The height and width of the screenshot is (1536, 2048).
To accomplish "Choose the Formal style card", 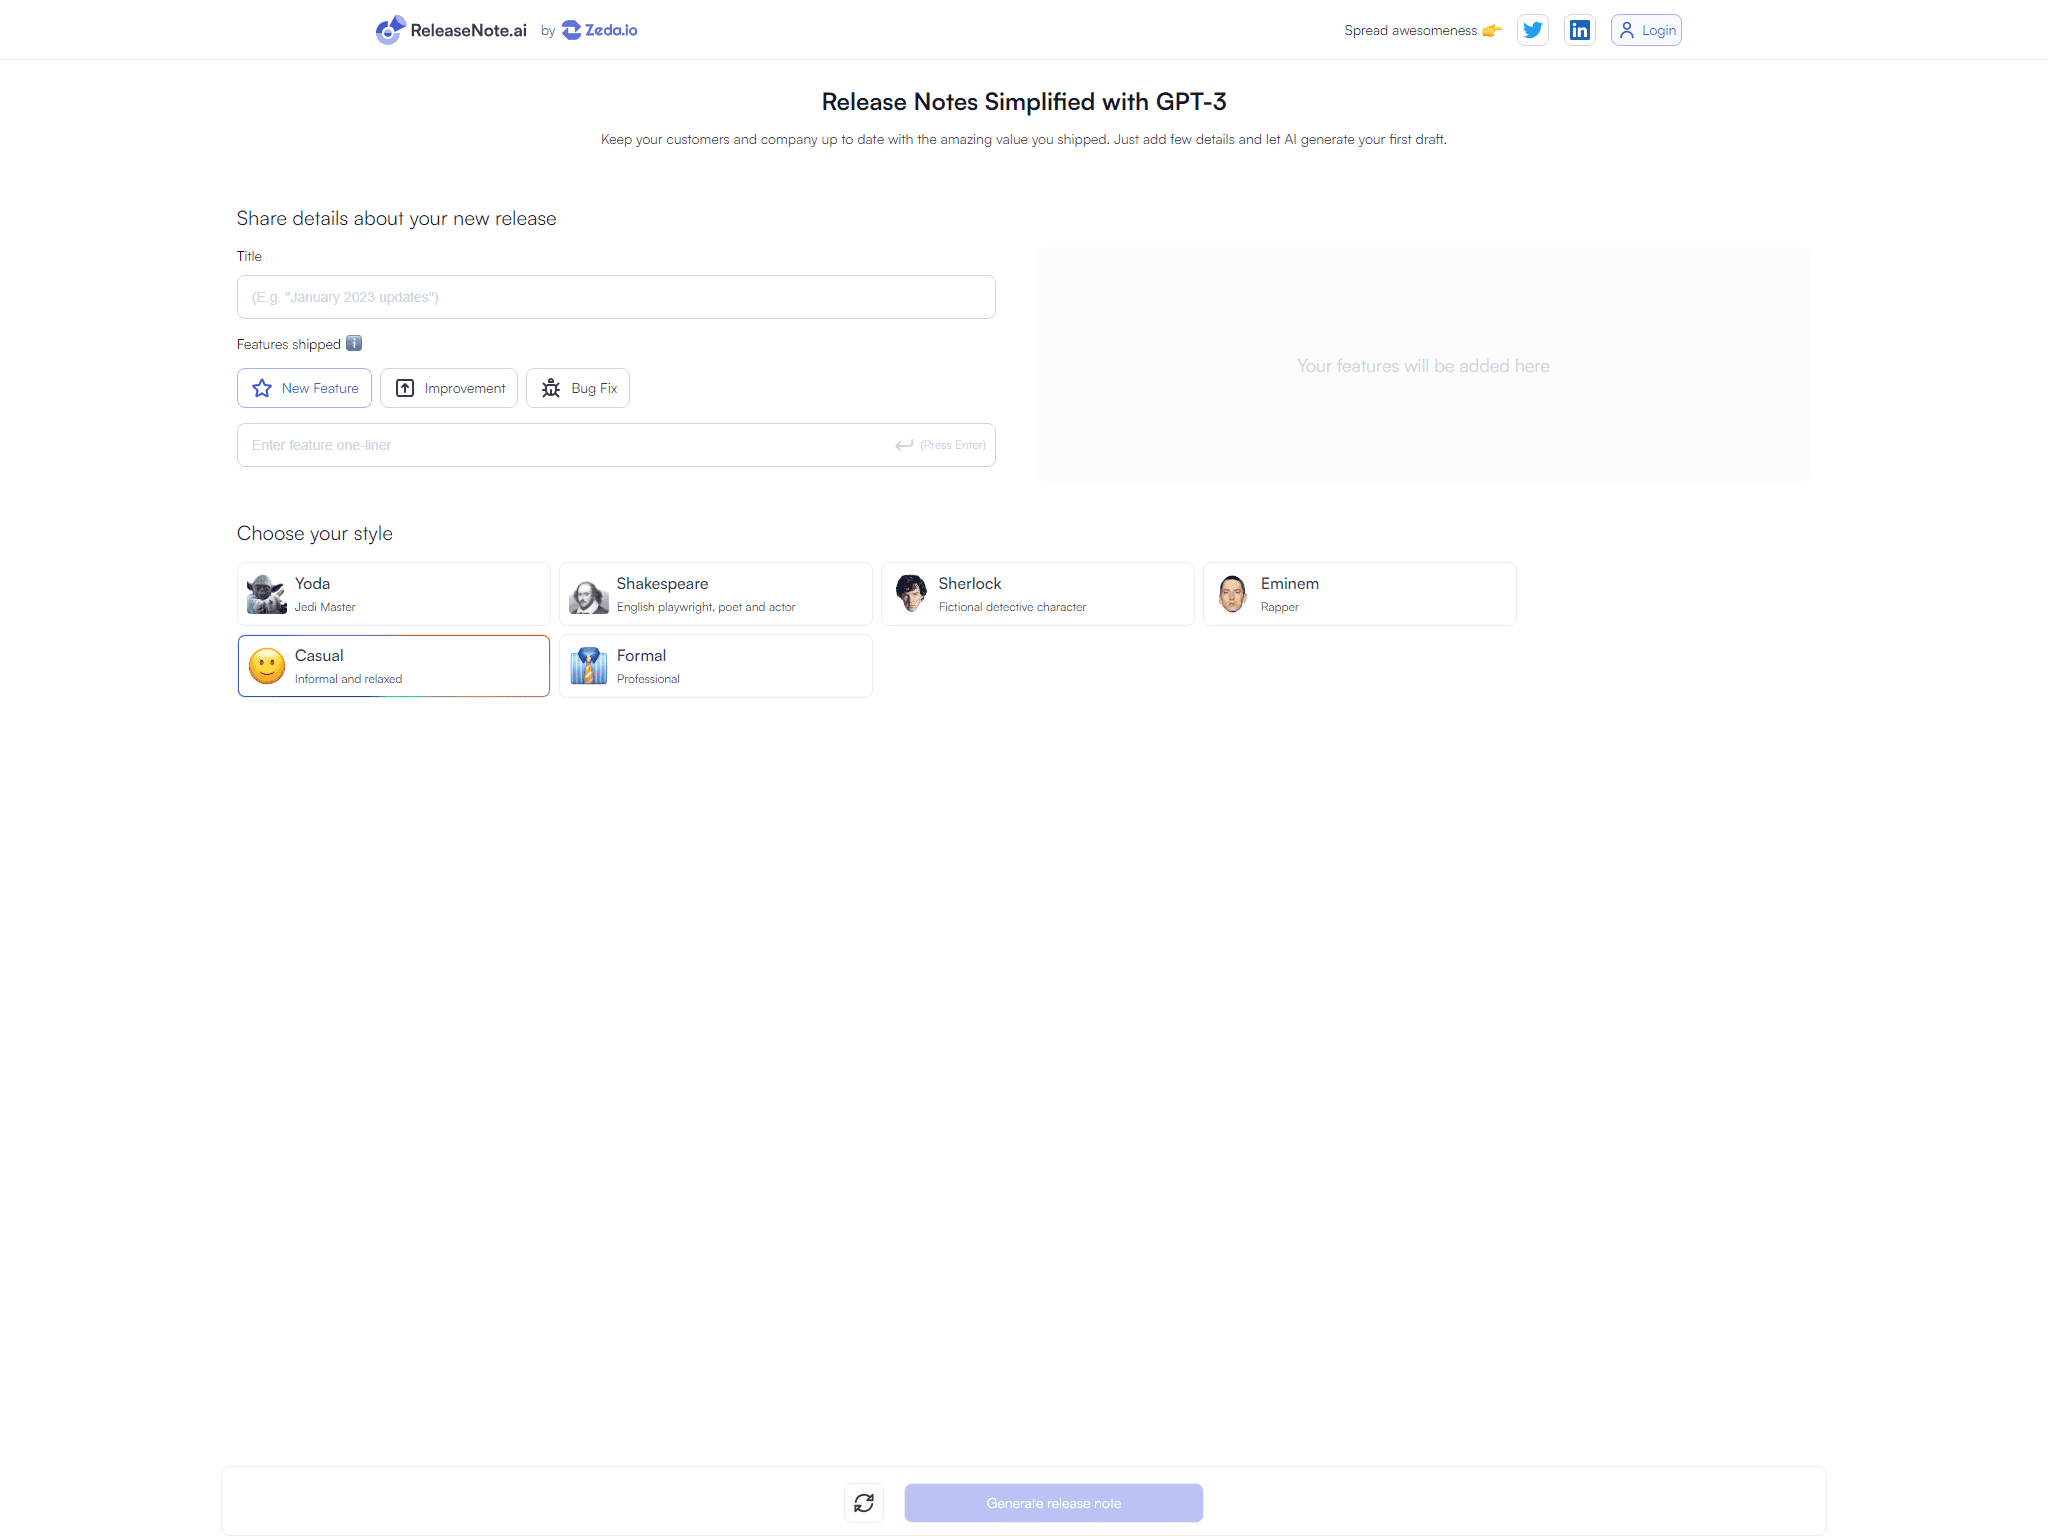I will coord(716,666).
